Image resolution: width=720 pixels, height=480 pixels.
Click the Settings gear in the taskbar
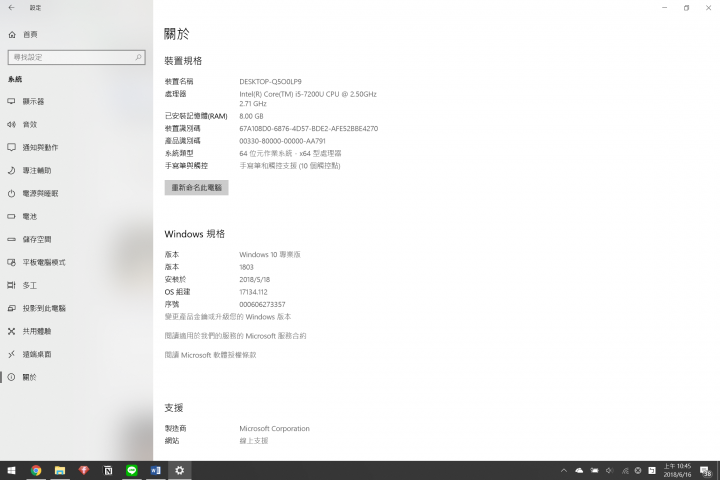pyautogui.click(x=180, y=470)
